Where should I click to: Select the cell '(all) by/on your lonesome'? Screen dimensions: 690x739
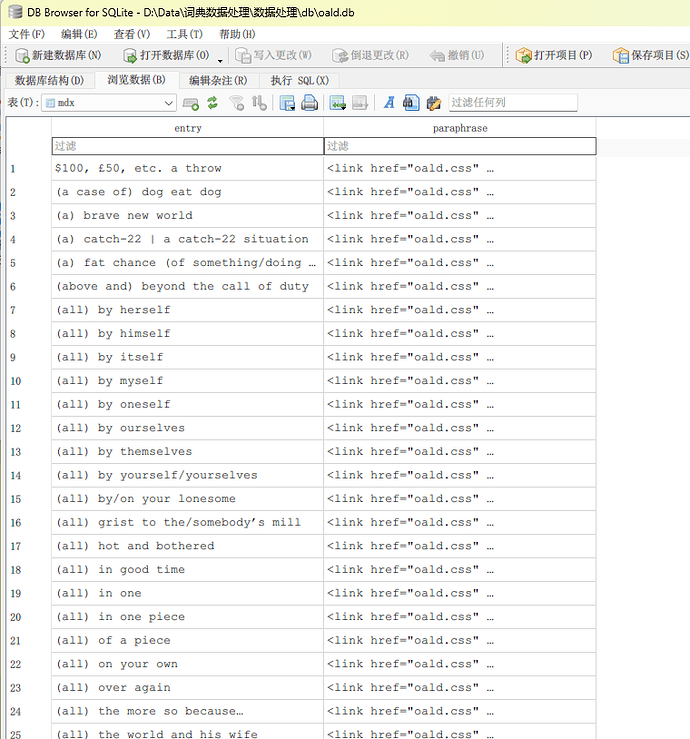coord(188,499)
